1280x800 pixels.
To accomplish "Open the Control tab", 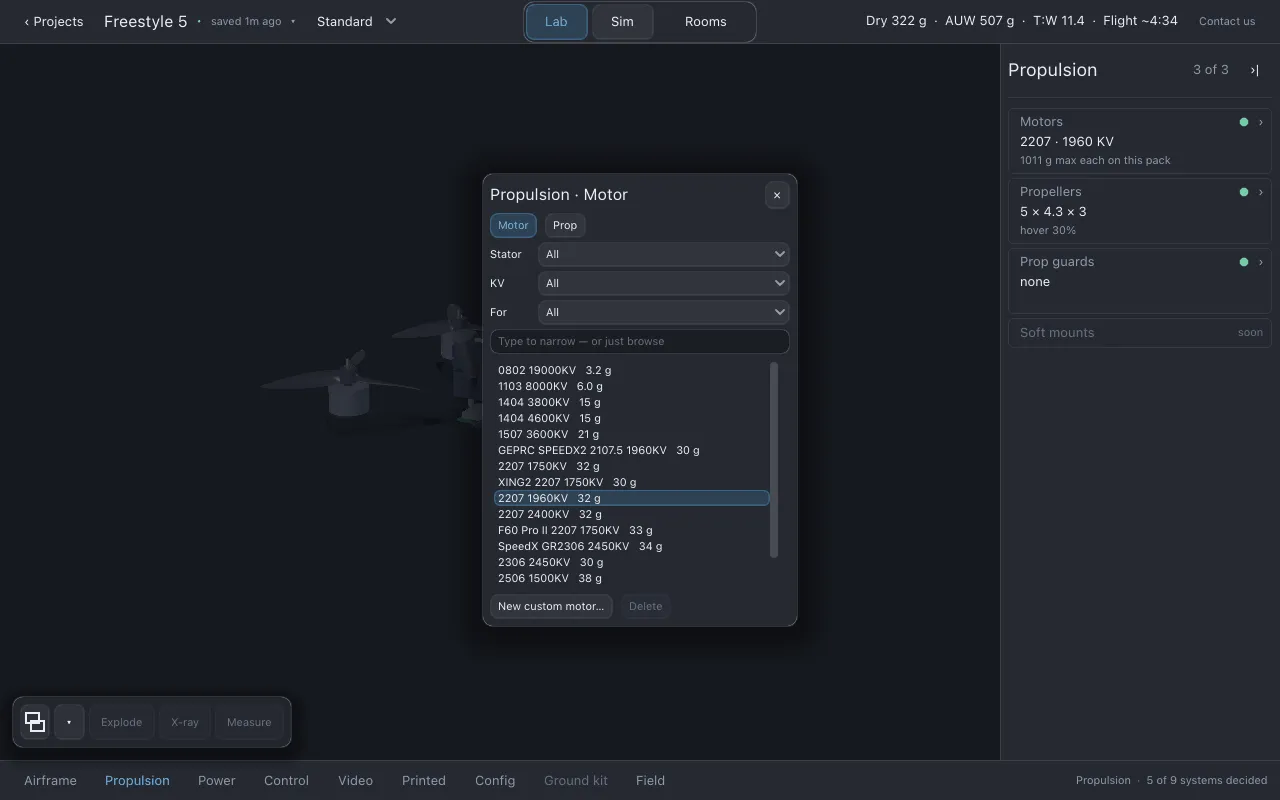I will click(x=286, y=780).
